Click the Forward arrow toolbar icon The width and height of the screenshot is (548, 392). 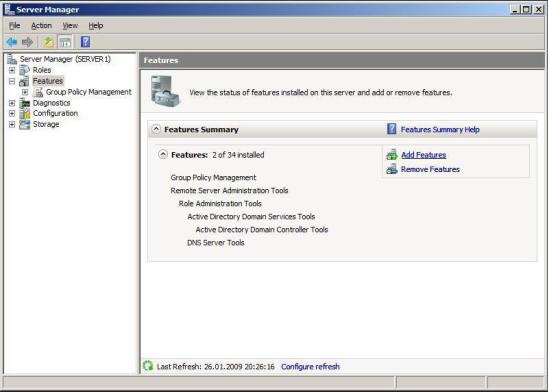[x=27, y=42]
